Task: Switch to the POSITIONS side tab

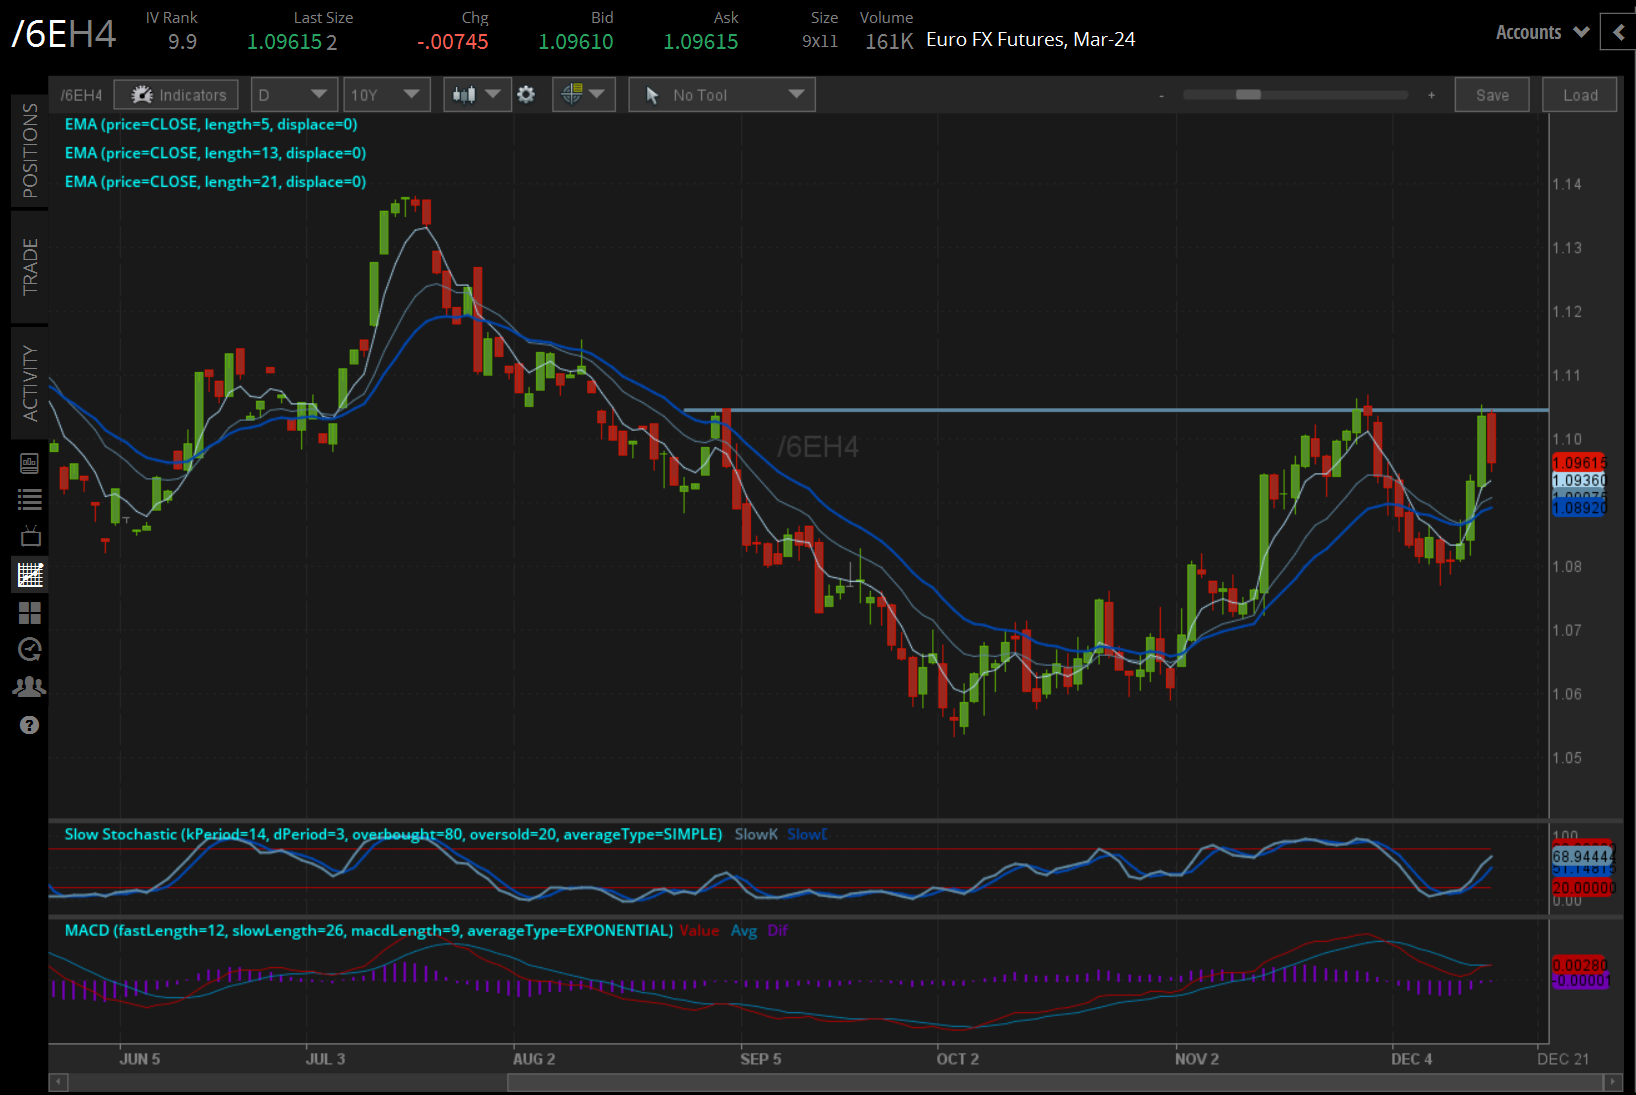Action: 30,150
